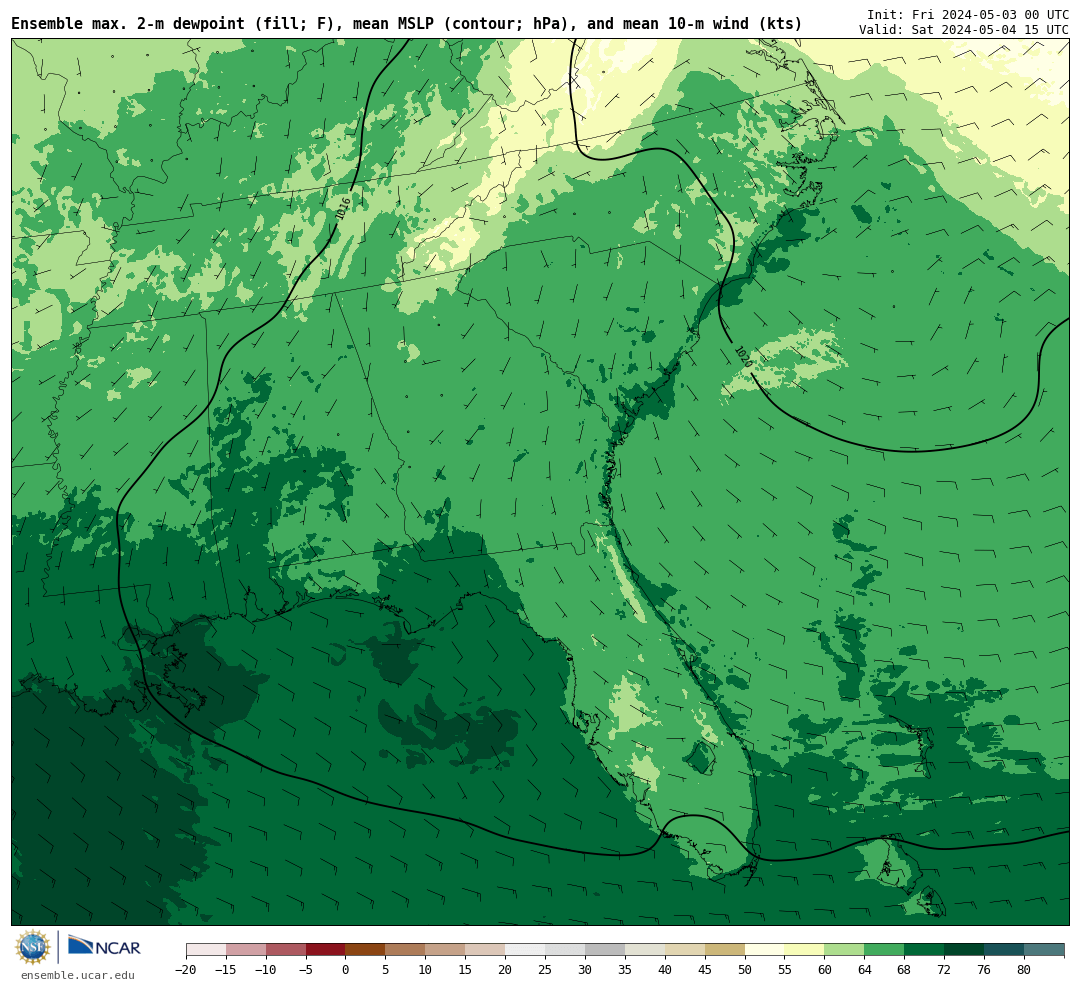Click the Init date text
Screen dimensions: 1080x988
click(968, 14)
